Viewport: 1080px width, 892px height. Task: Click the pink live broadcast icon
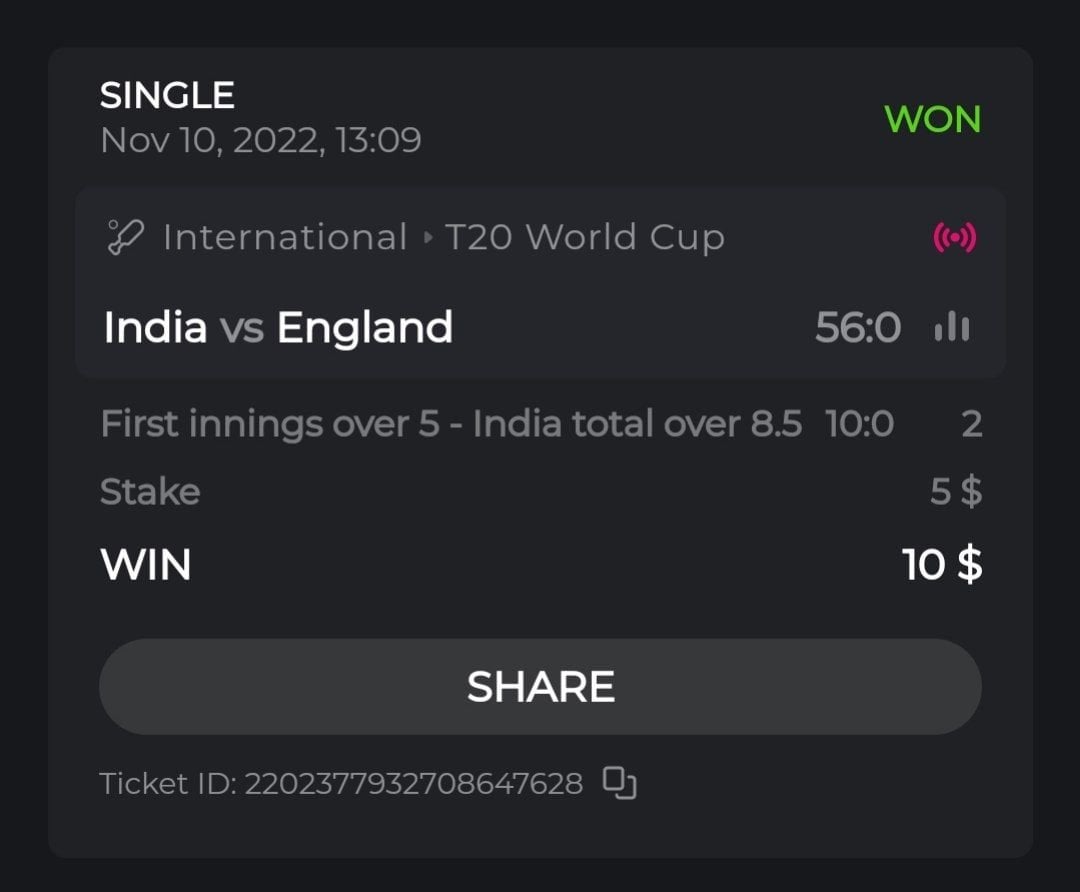[x=954, y=238]
